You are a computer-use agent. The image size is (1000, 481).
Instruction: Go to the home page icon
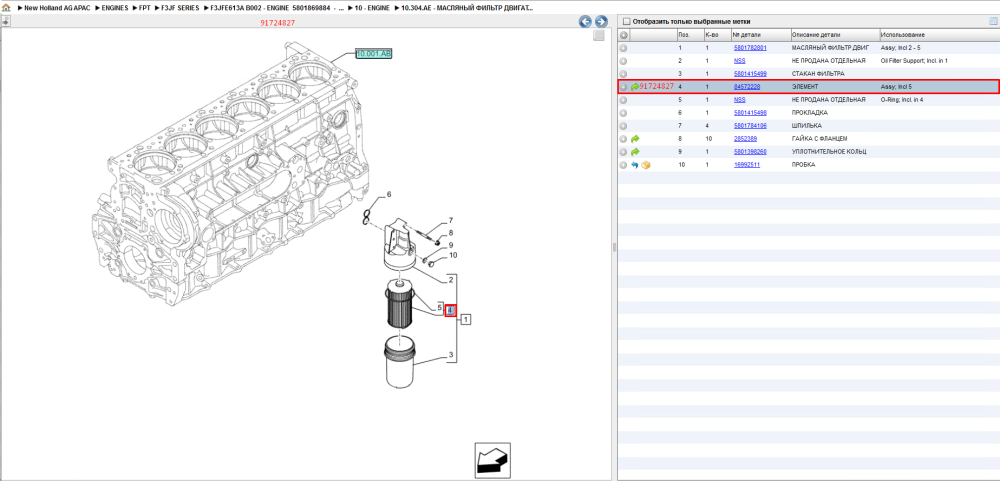coord(6,8)
